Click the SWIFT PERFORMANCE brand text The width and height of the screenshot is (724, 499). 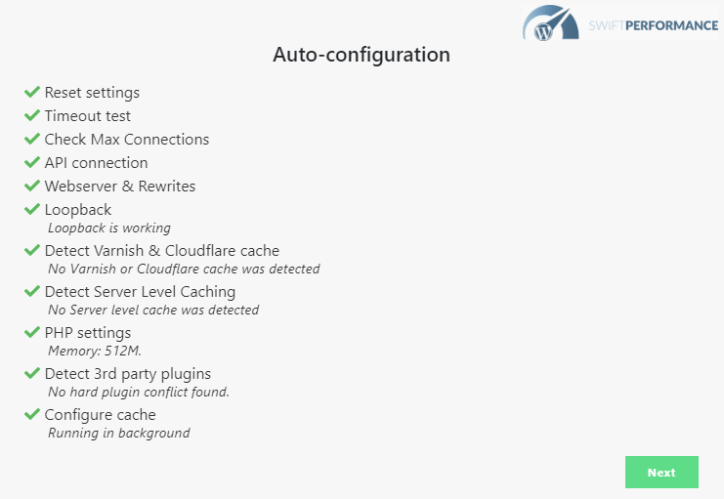(653, 25)
